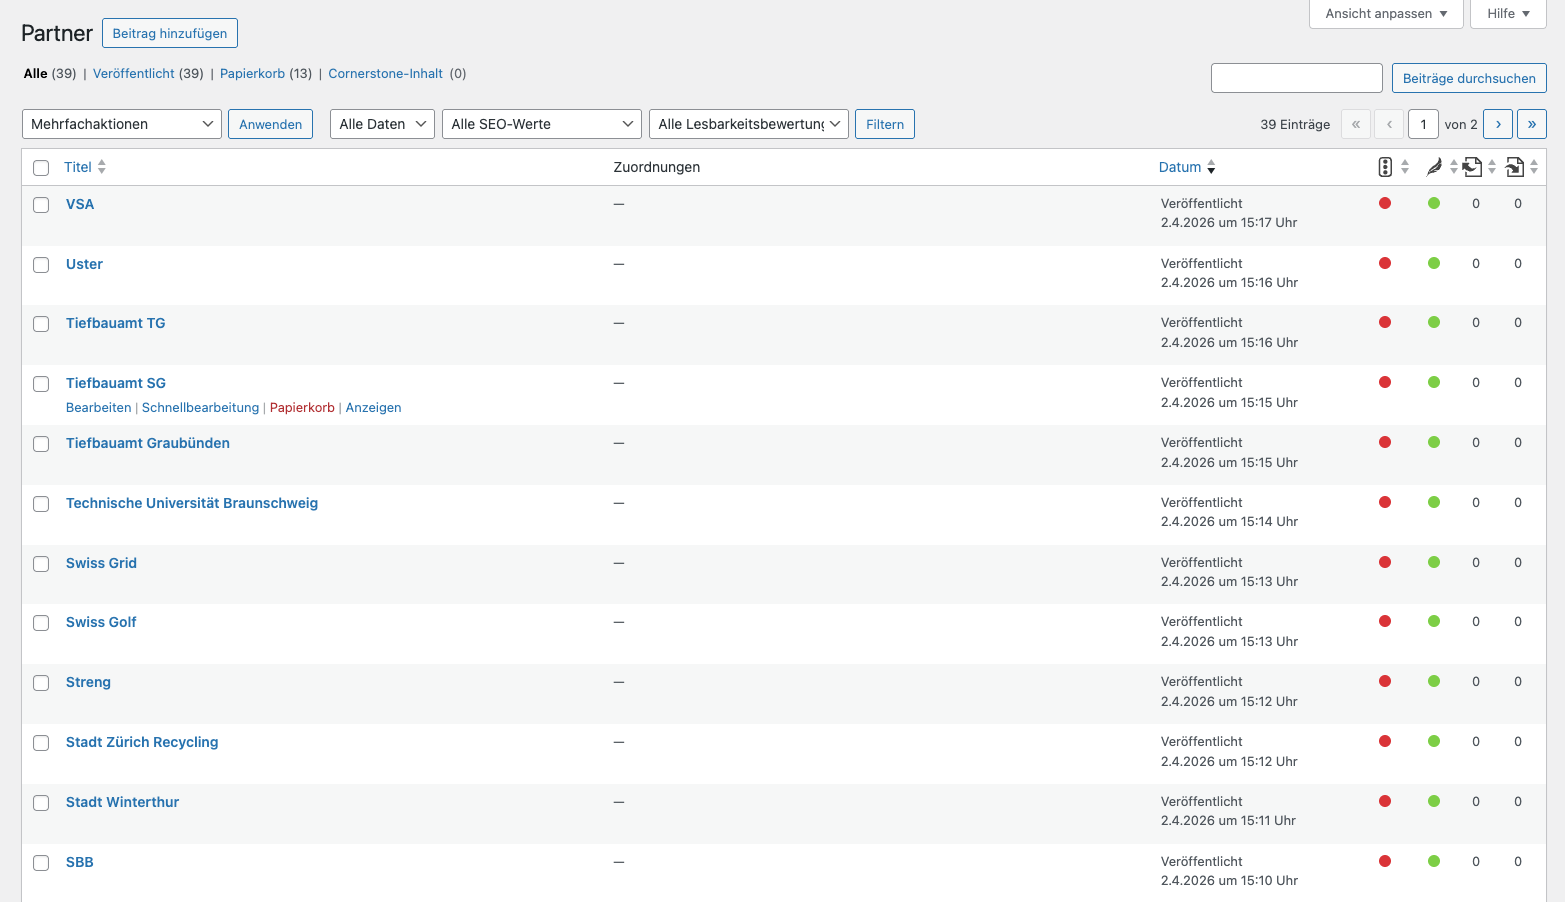Check the Tiefbauamt TG checkbox

point(41,324)
